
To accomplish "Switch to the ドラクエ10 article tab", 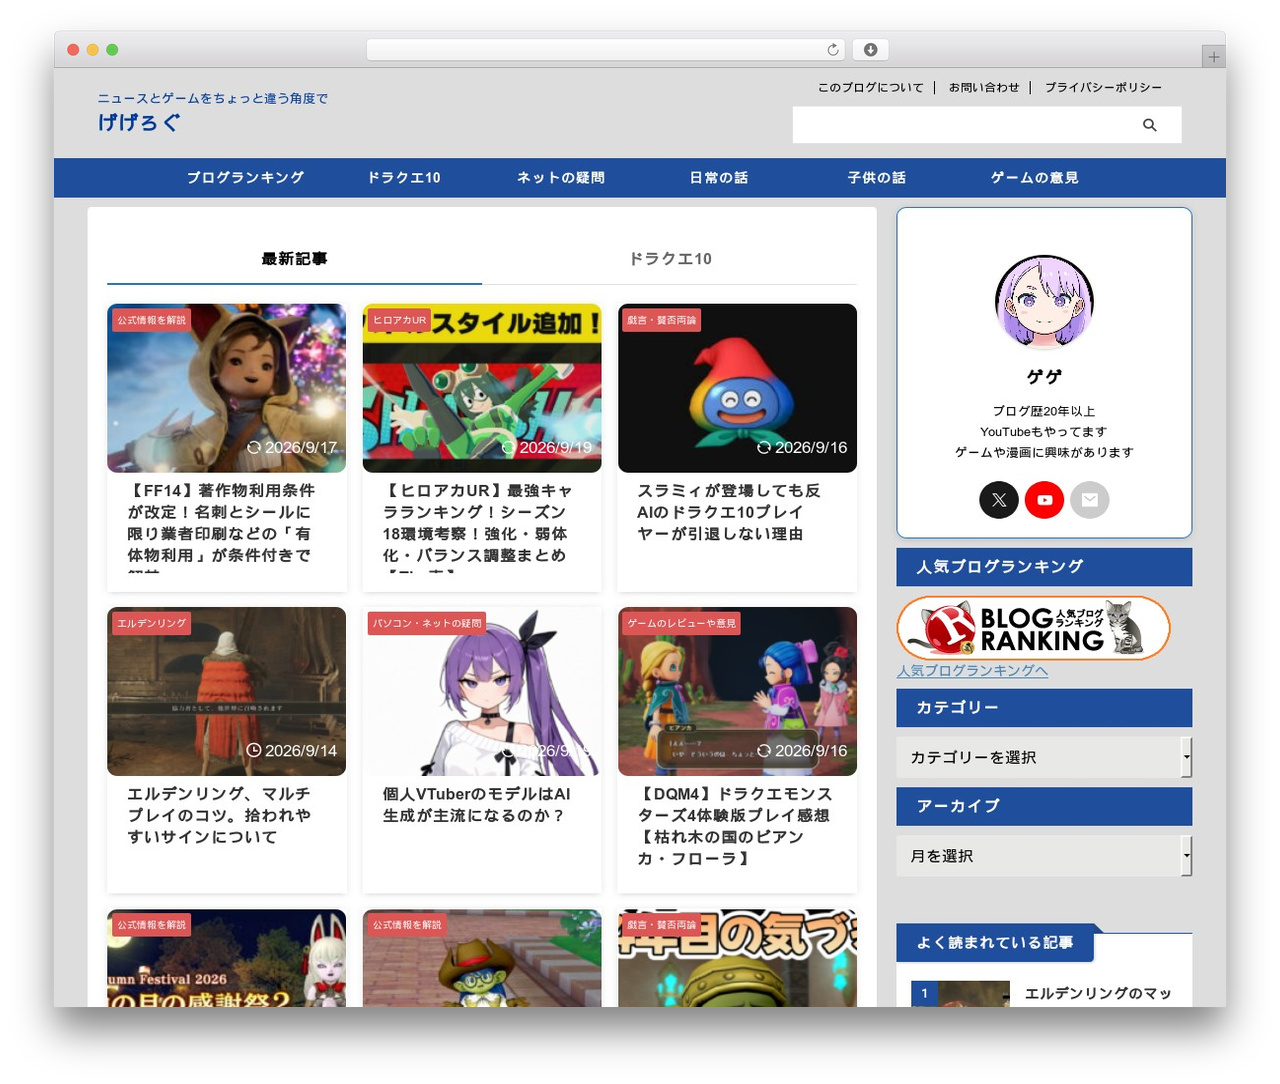I will pyautogui.click(x=670, y=259).
